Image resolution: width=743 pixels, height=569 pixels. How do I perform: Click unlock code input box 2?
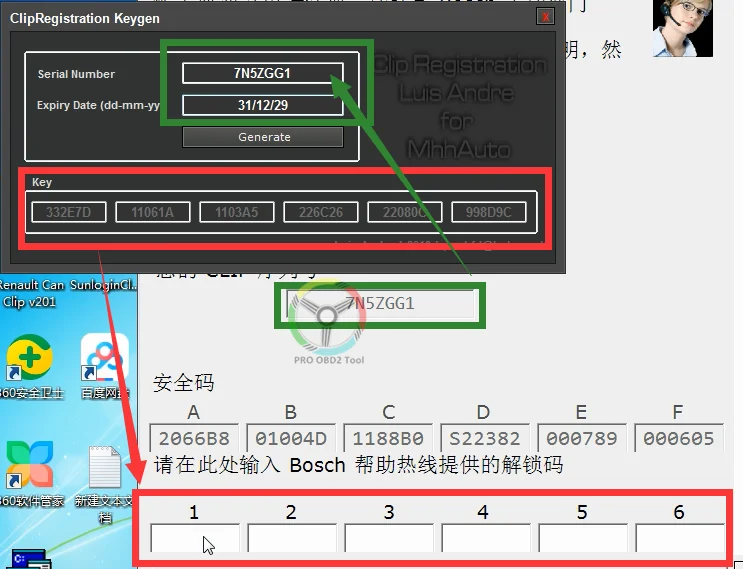click(292, 538)
